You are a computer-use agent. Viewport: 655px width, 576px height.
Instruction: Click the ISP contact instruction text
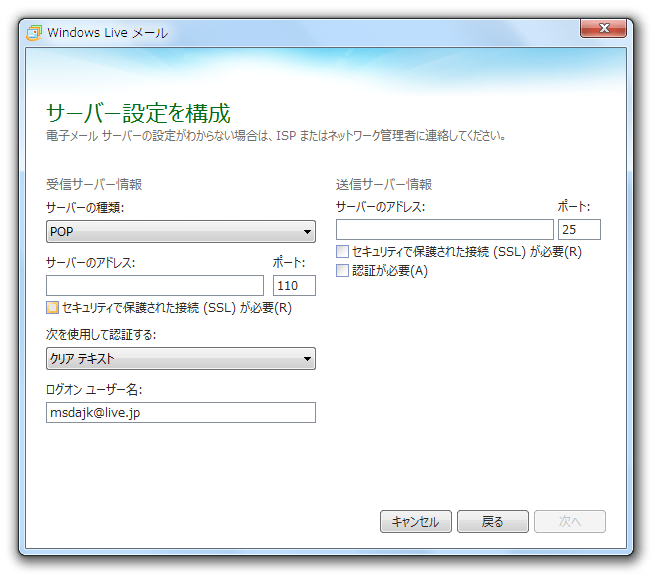point(276,136)
